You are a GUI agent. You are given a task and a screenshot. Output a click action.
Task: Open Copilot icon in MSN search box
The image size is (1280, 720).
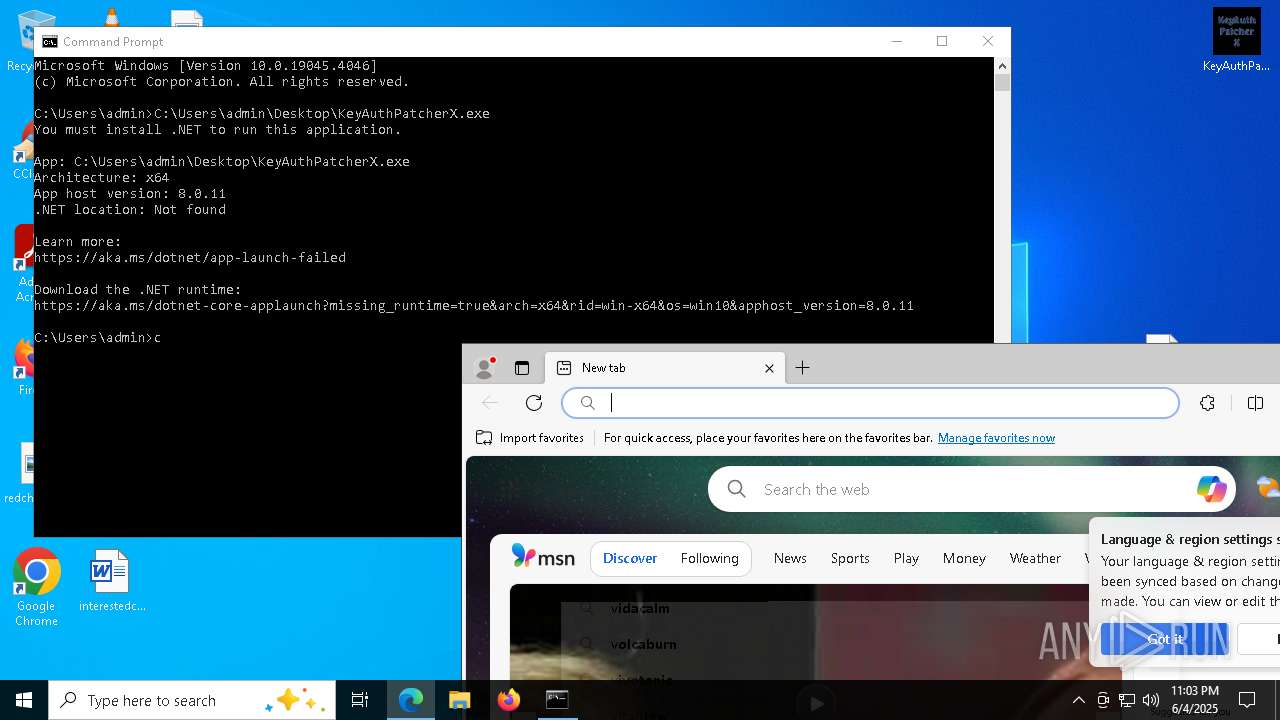pos(1211,489)
